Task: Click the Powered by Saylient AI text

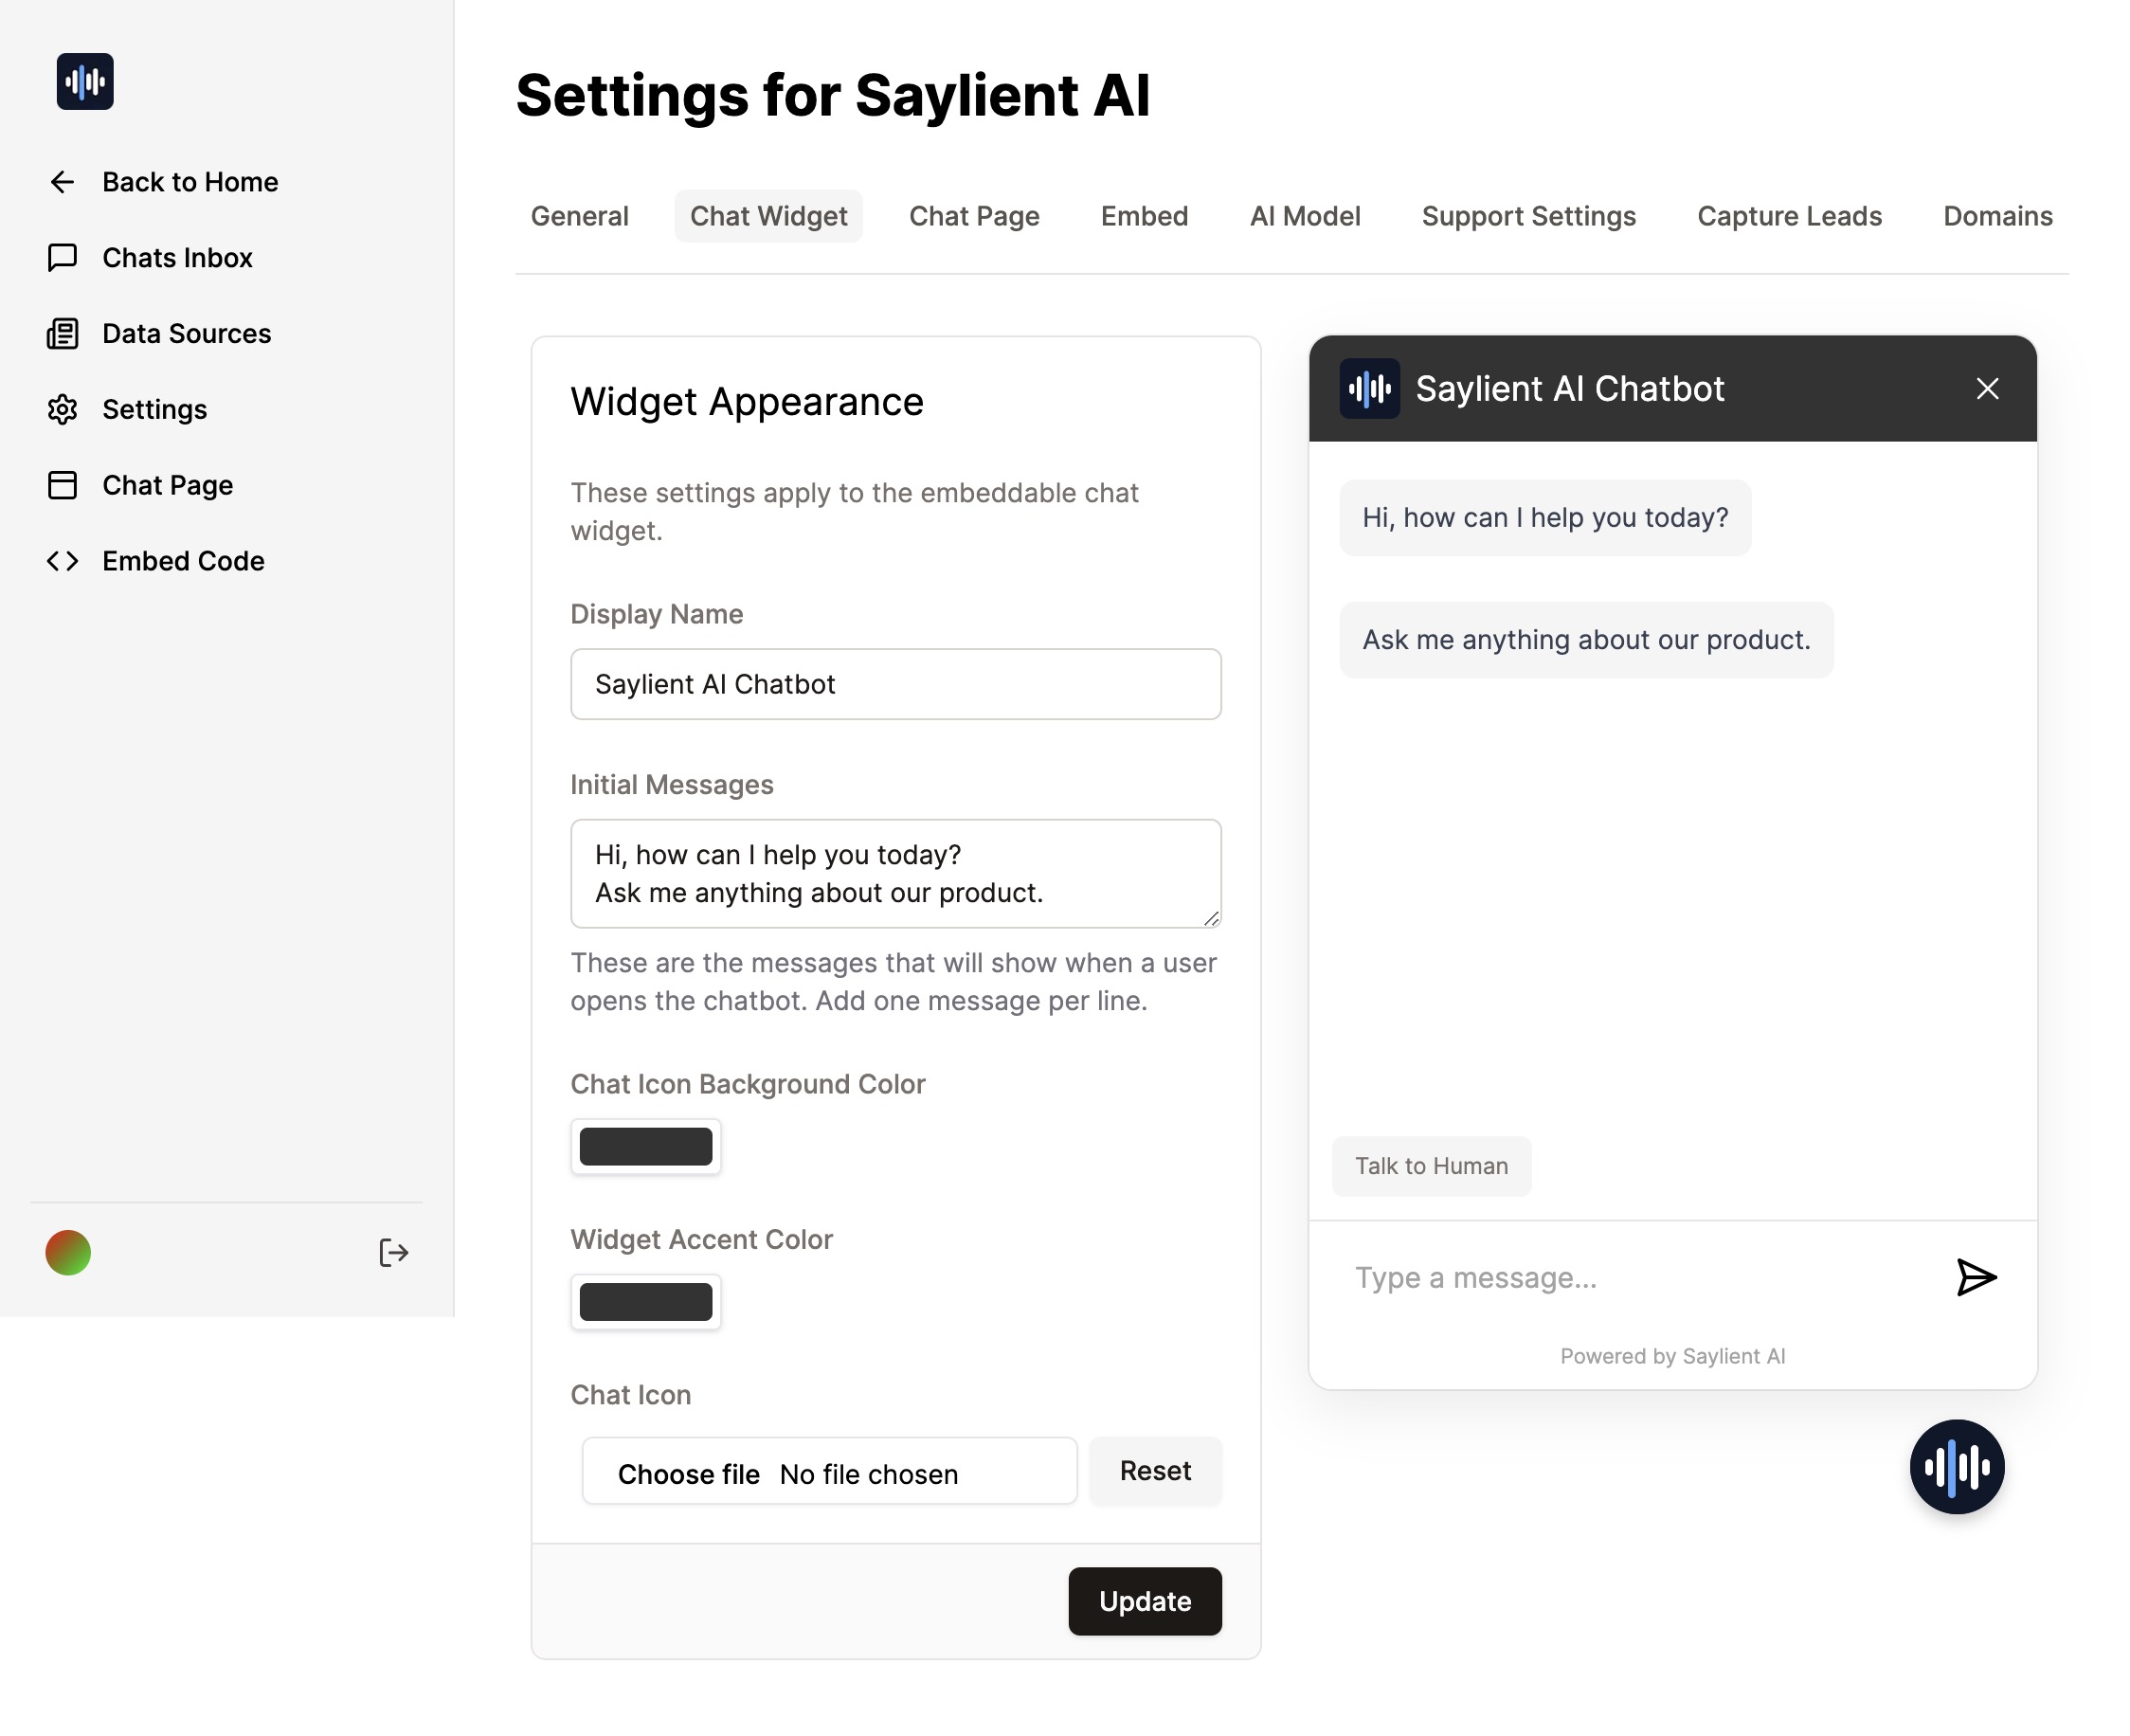Action: (1672, 1356)
